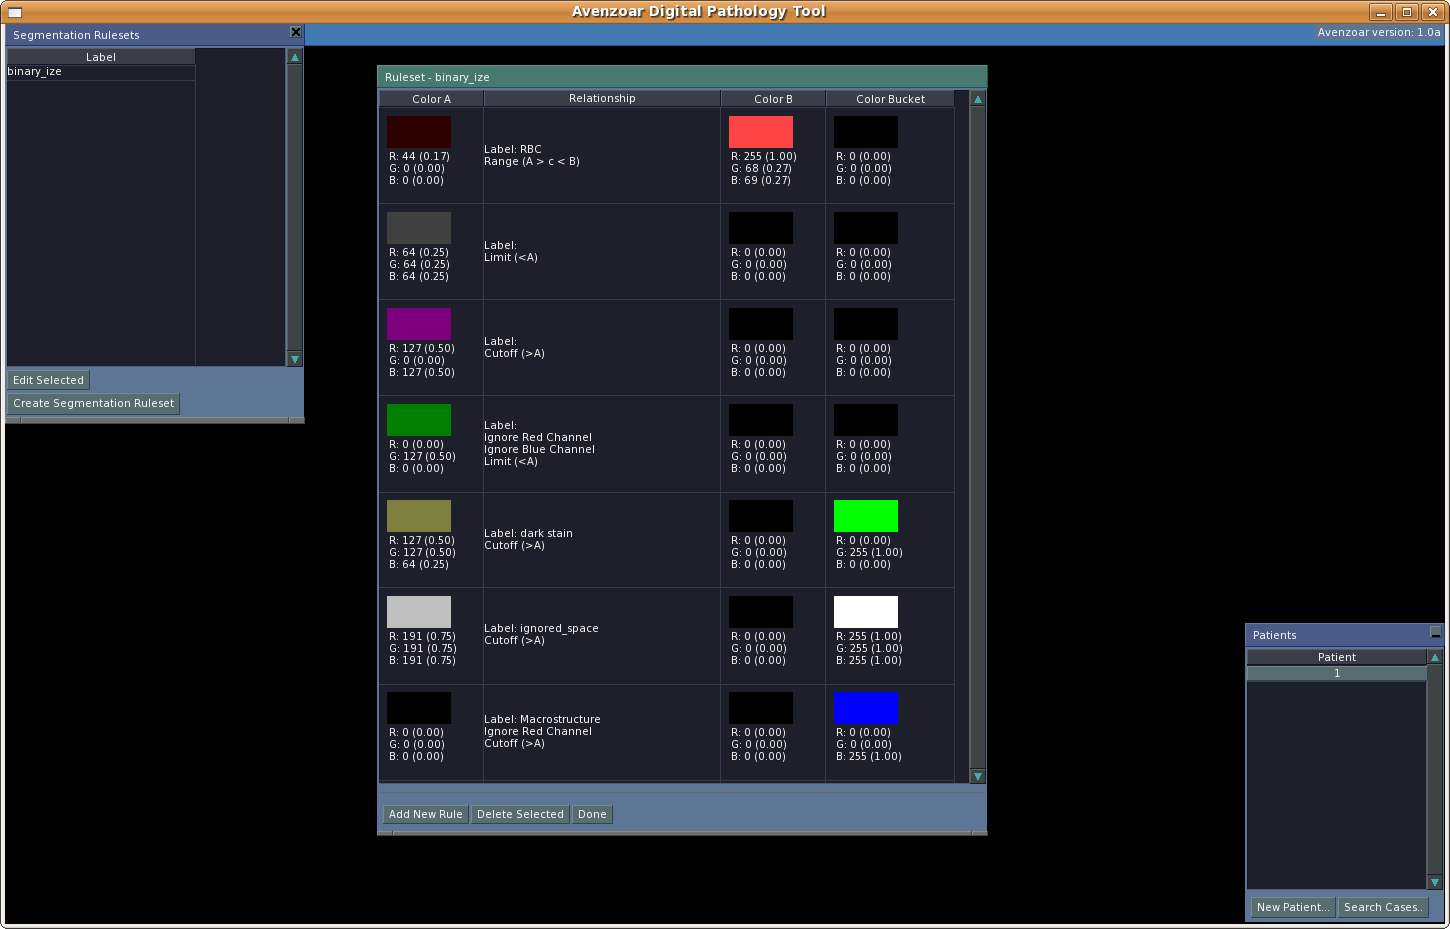Click the Search Cases button
This screenshot has width=1450, height=929.
[1382, 907]
